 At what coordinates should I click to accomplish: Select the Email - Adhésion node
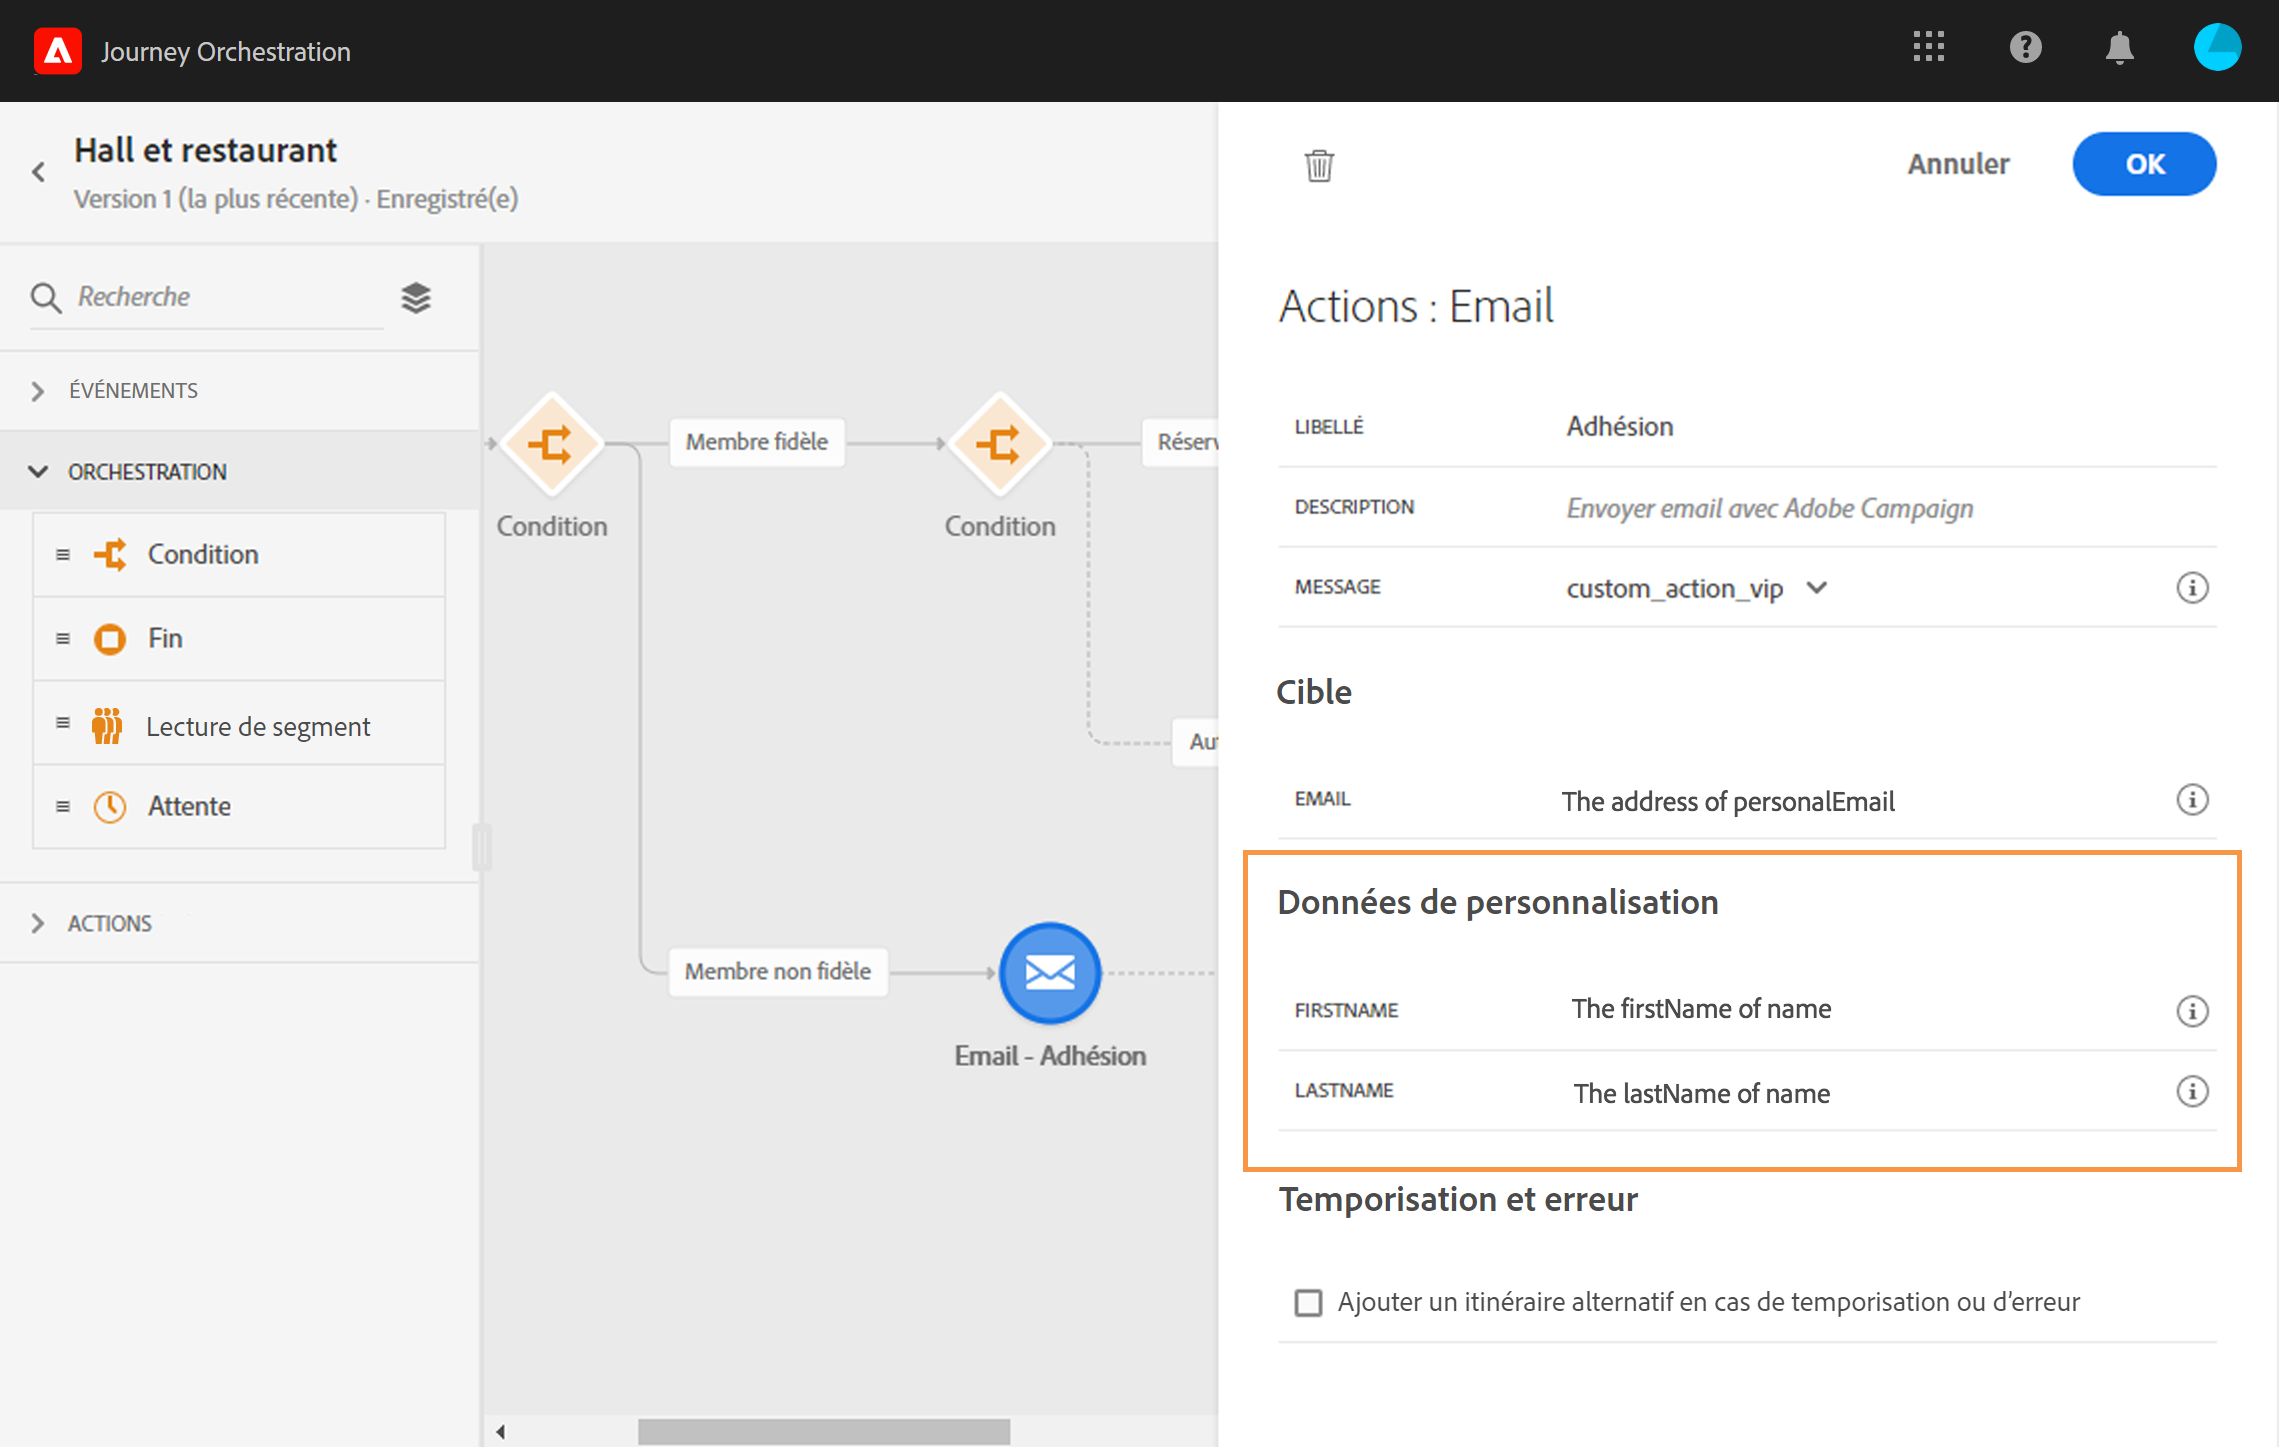coord(1050,972)
